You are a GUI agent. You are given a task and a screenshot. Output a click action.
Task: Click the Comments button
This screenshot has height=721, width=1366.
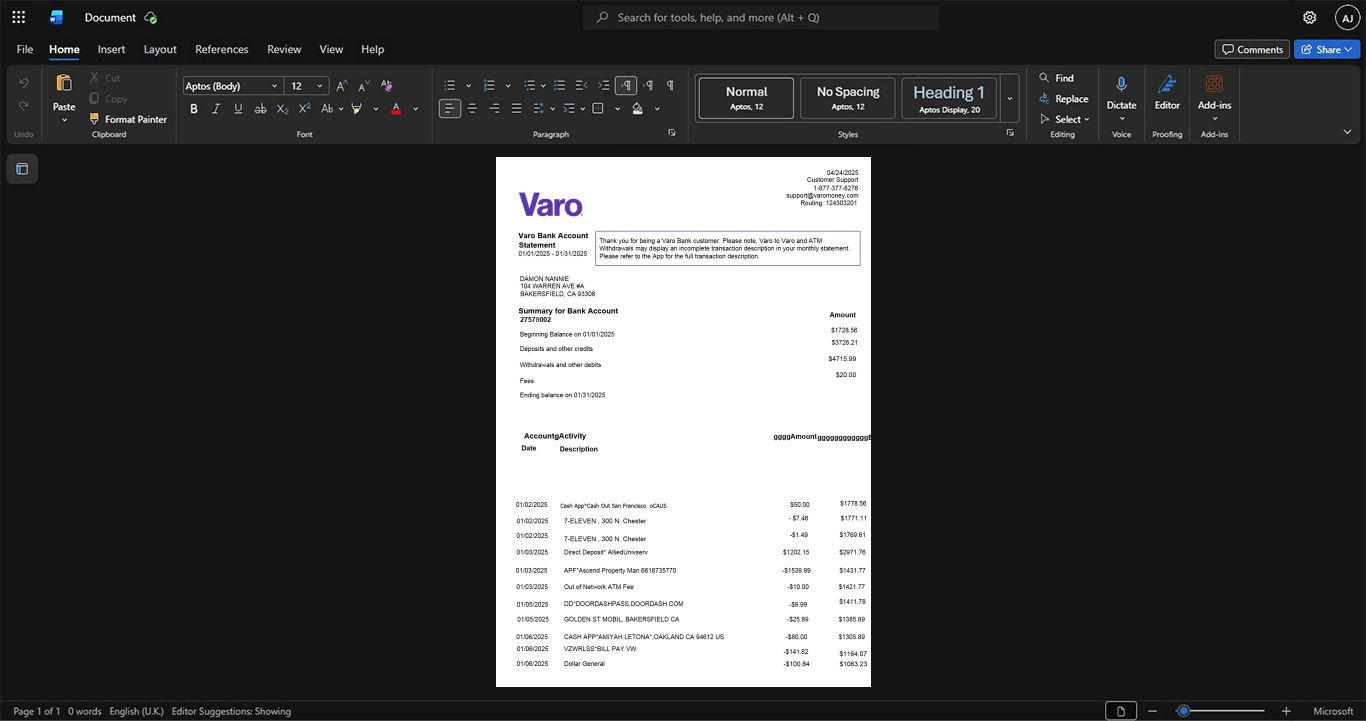[1252, 49]
